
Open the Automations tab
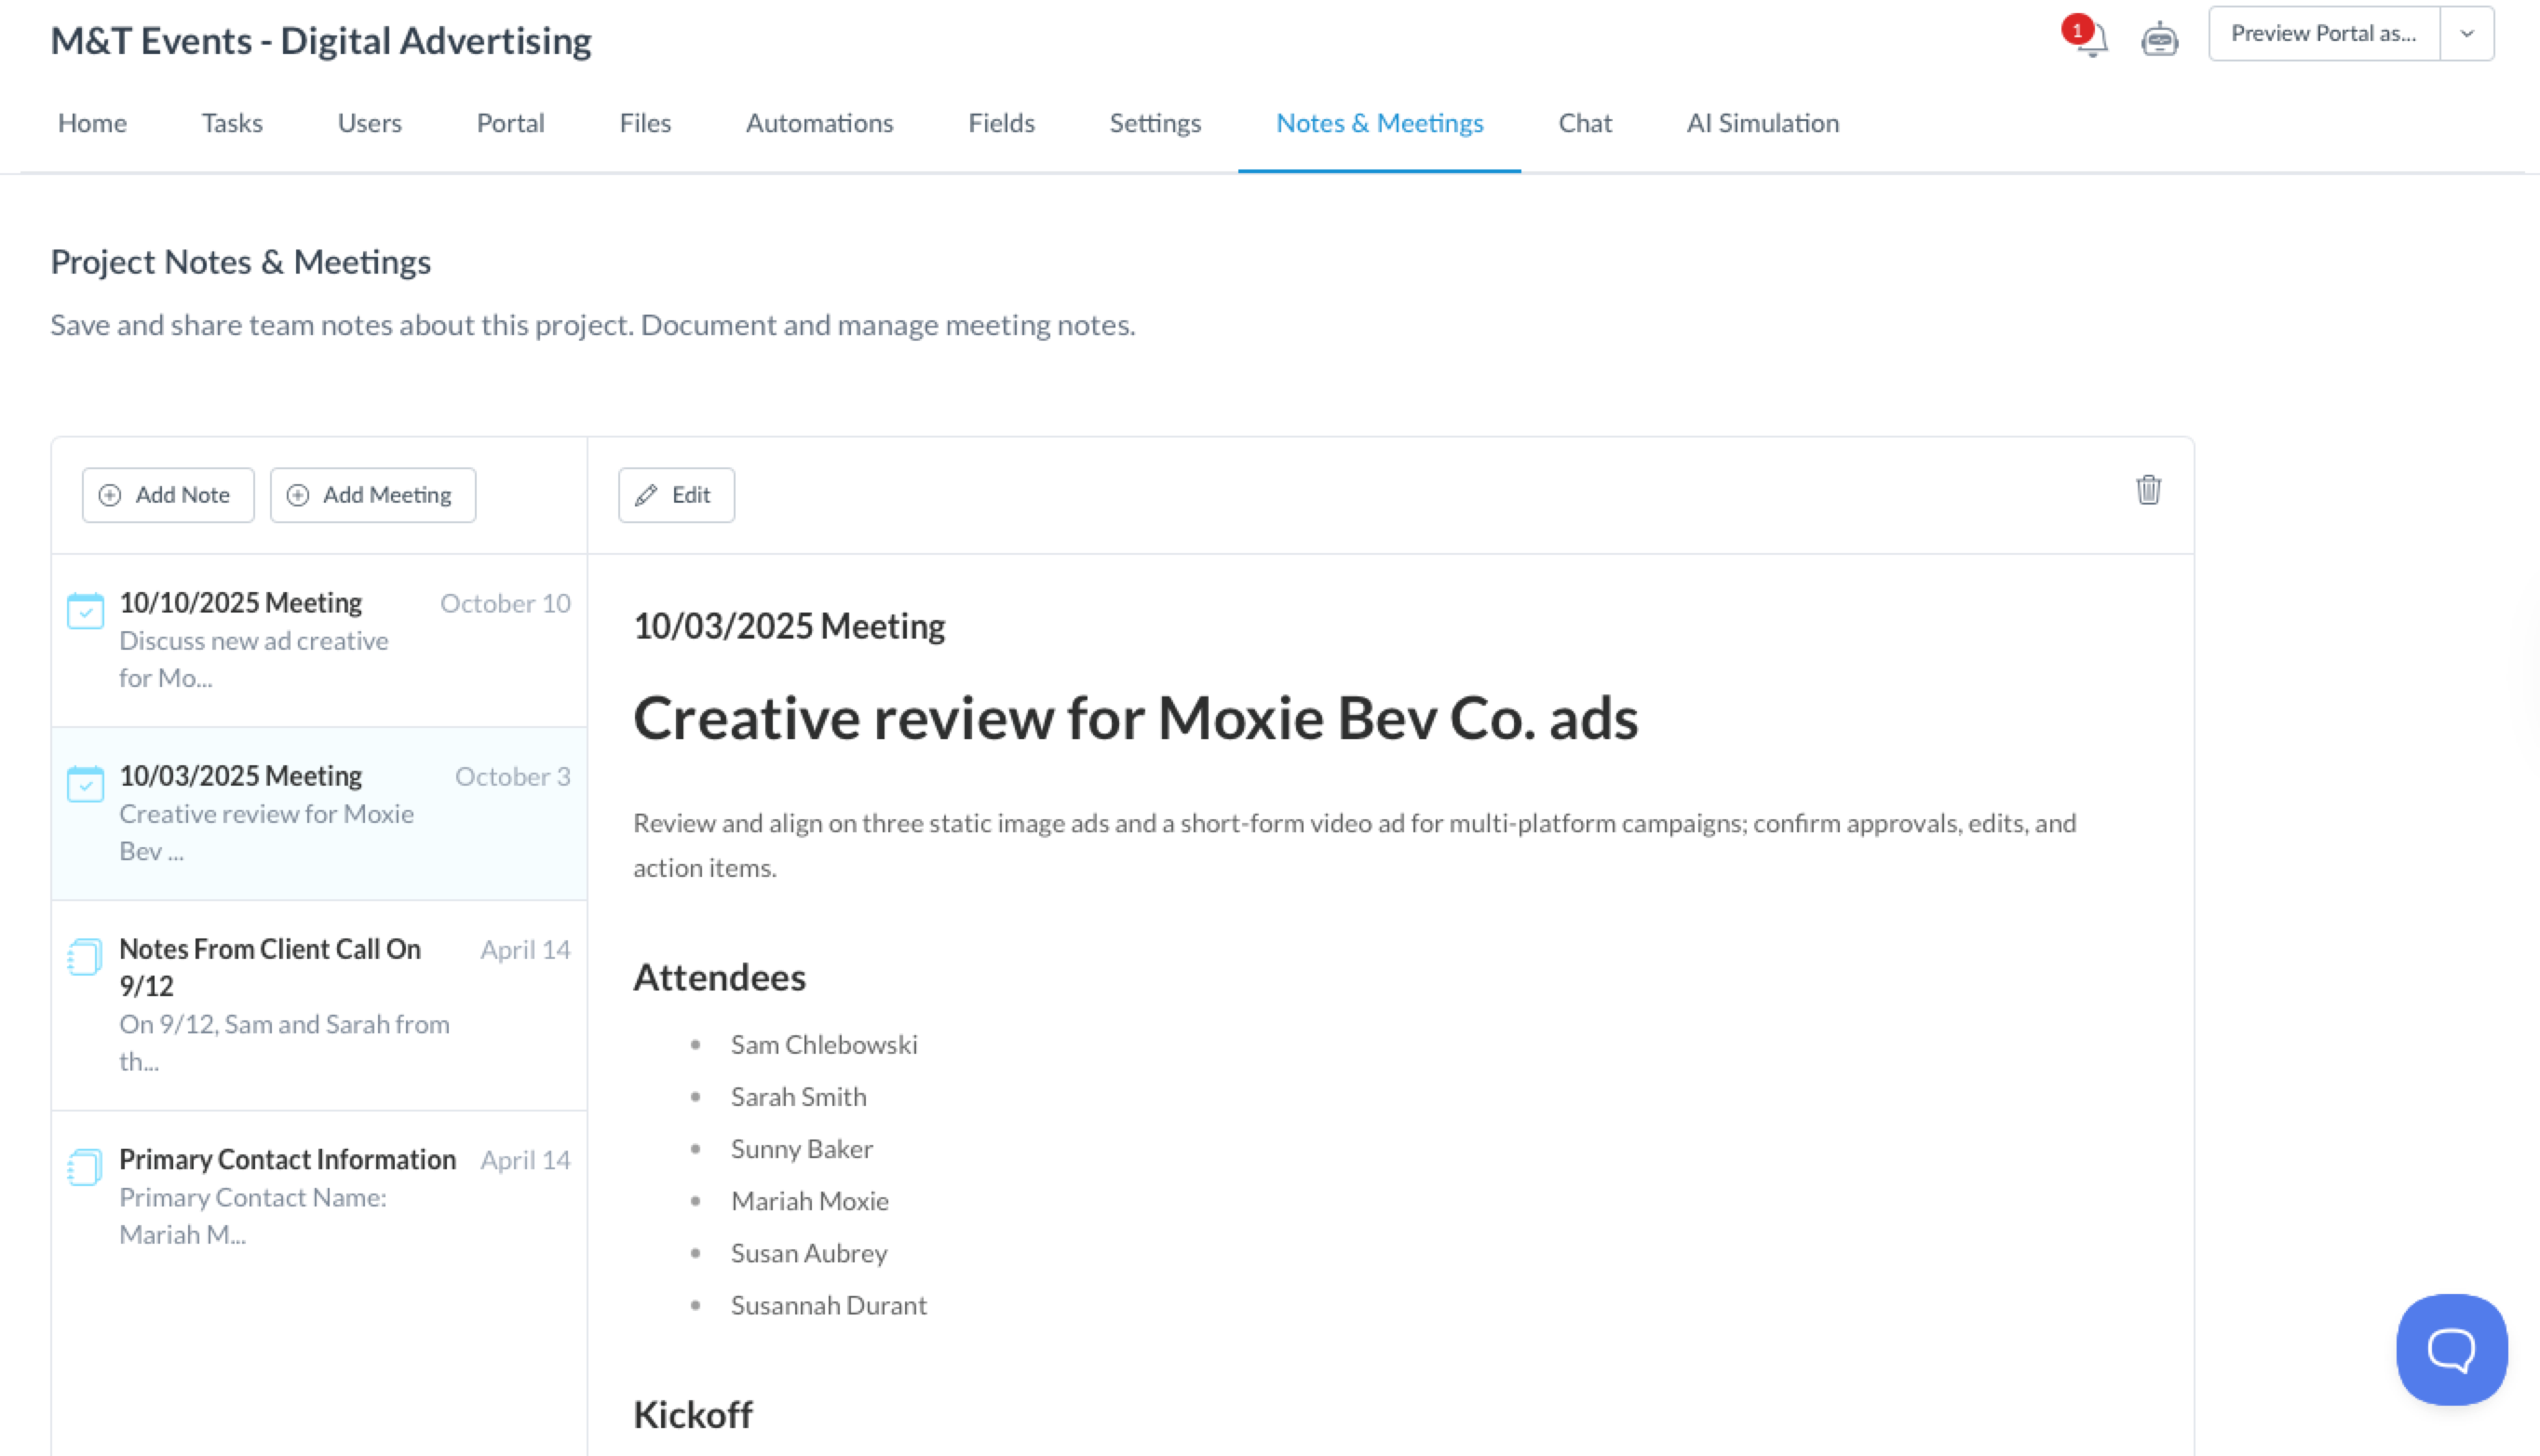coord(819,123)
